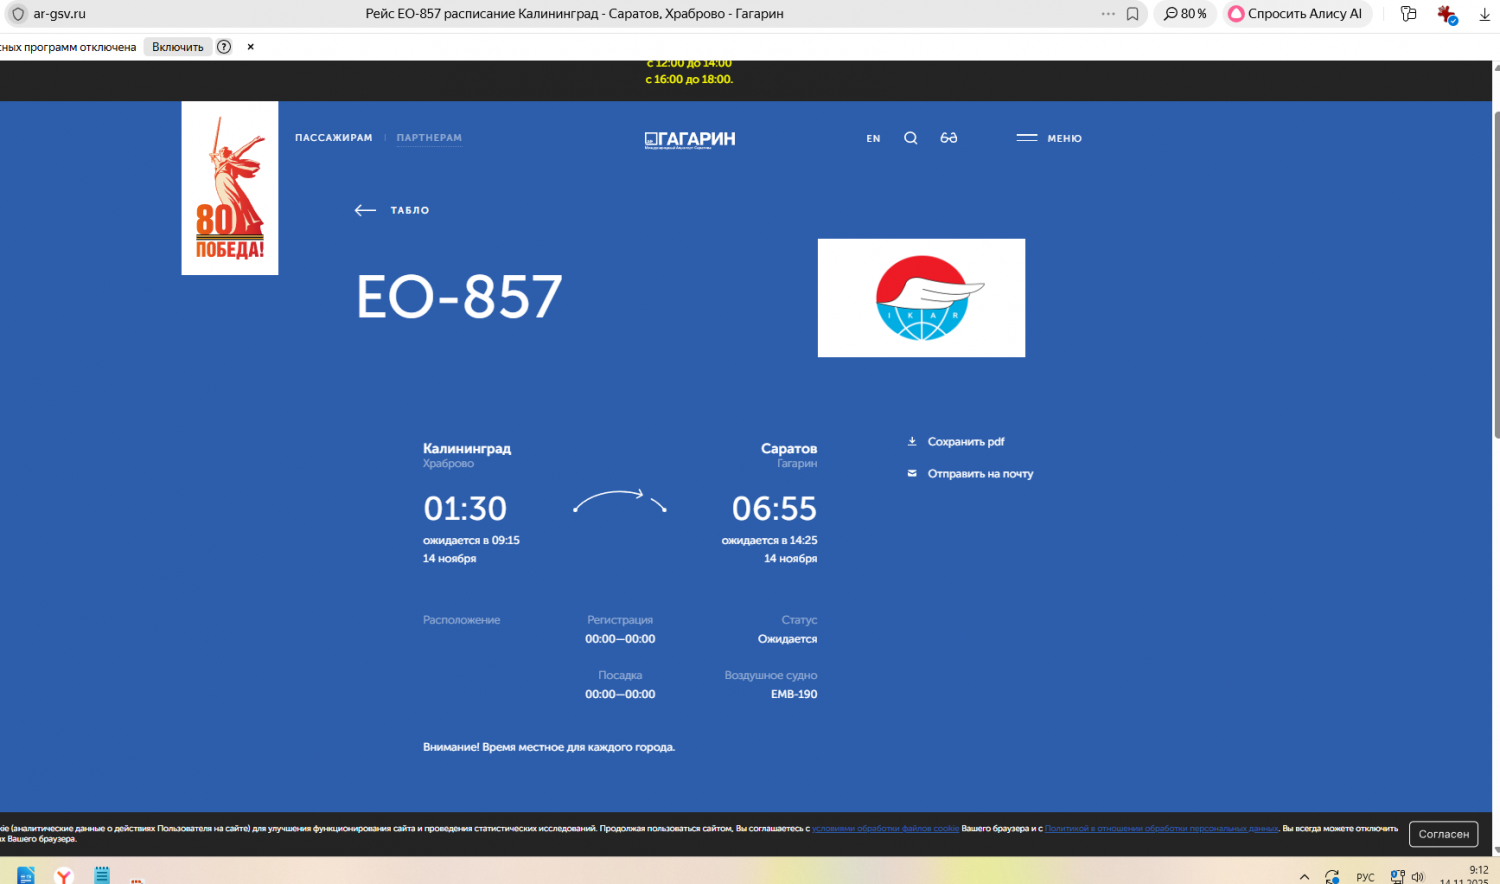This screenshot has width=1500, height=884.
Task: Click the site protection shield icon
Action: point(18,14)
